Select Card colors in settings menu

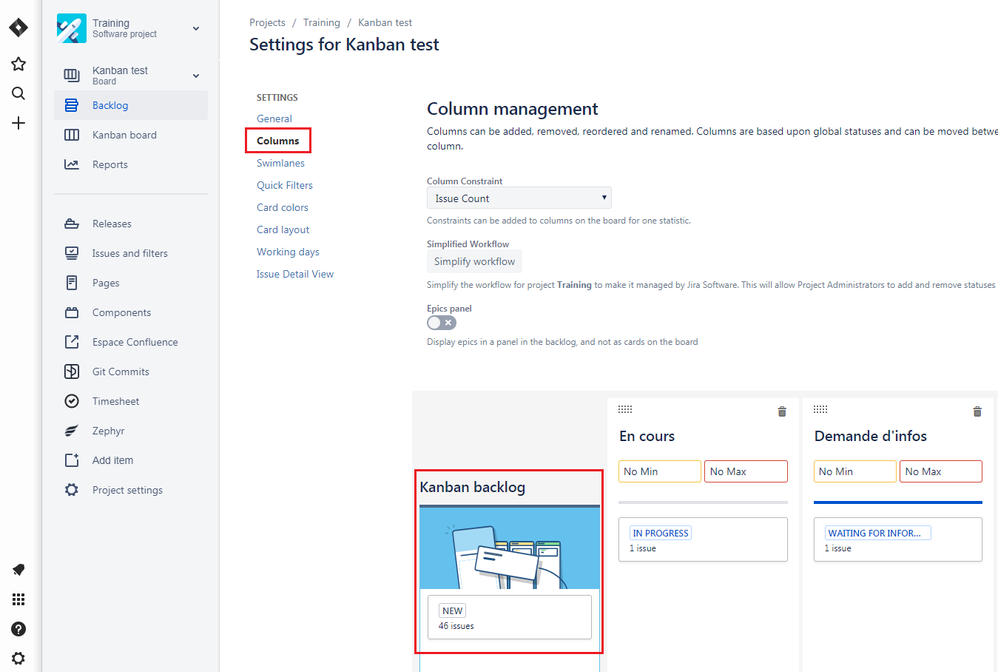click(282, 207)
